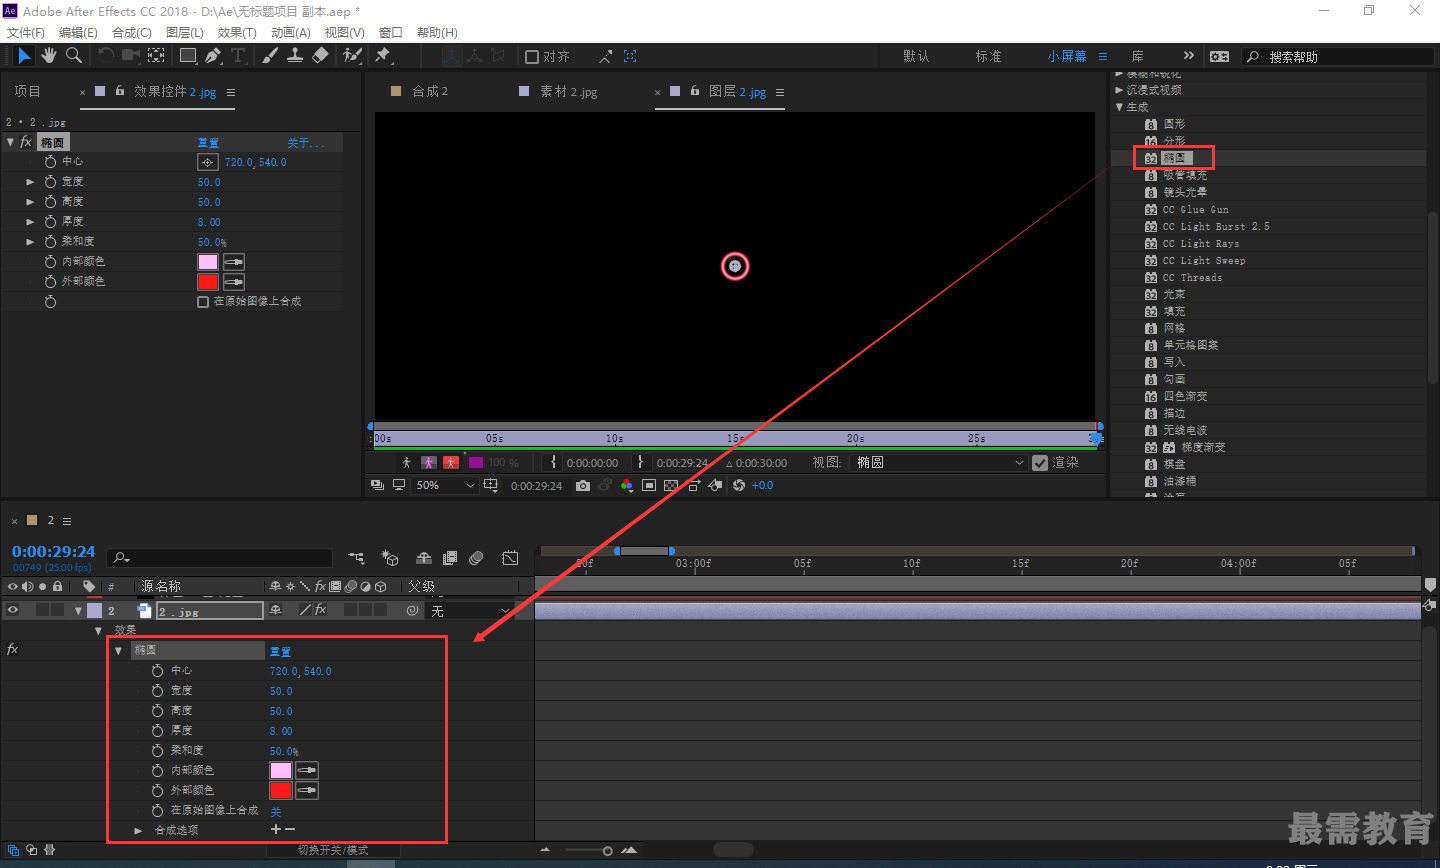Collapse the 生成 category in effects panel
Image resolution: width=1440 pixels, height=868 pixels.
pyautogui.click(x=1119, y=107)
